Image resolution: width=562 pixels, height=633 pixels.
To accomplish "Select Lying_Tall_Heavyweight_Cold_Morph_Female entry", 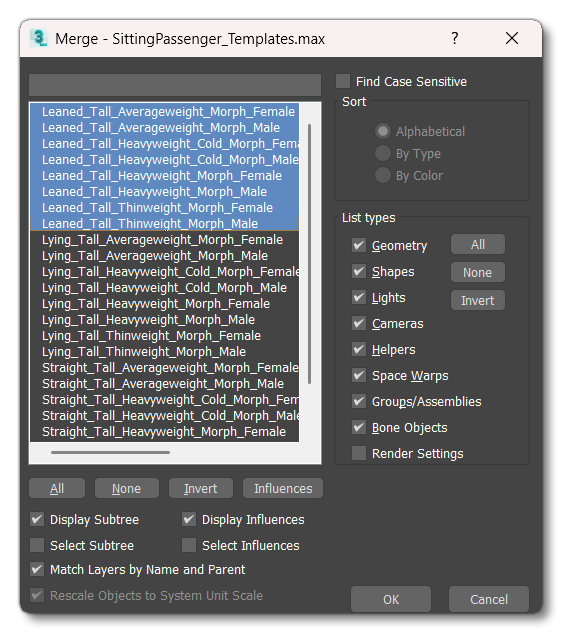I will pos(165,272).
